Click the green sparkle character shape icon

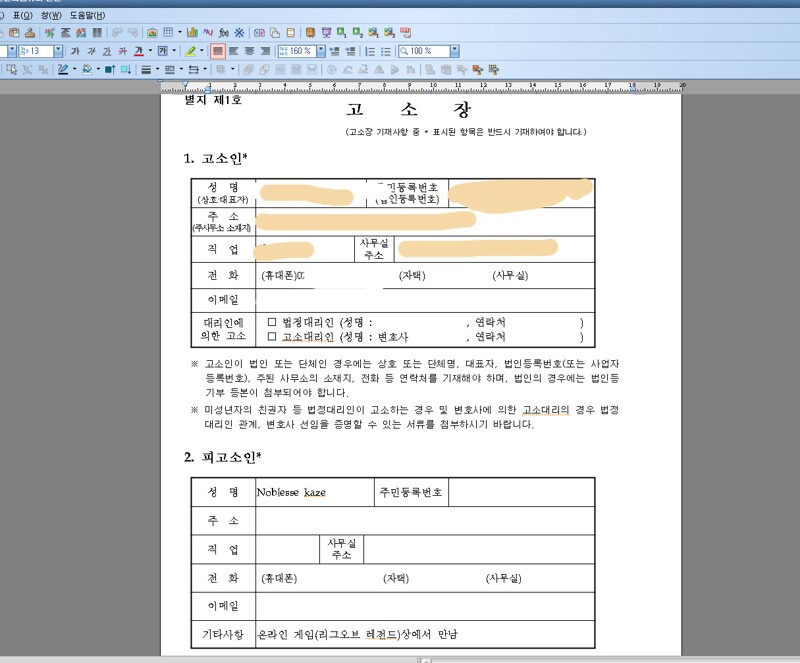tap(49, 33)
